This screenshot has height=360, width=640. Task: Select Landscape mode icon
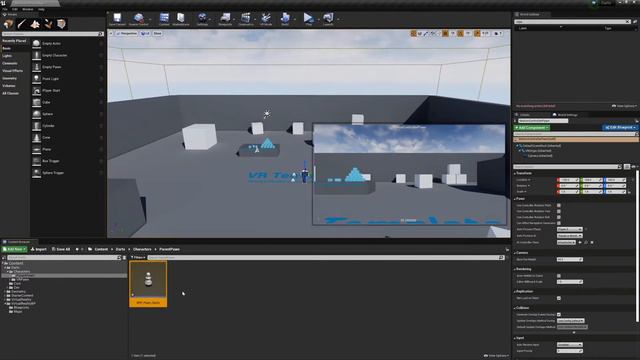(35, 24)
